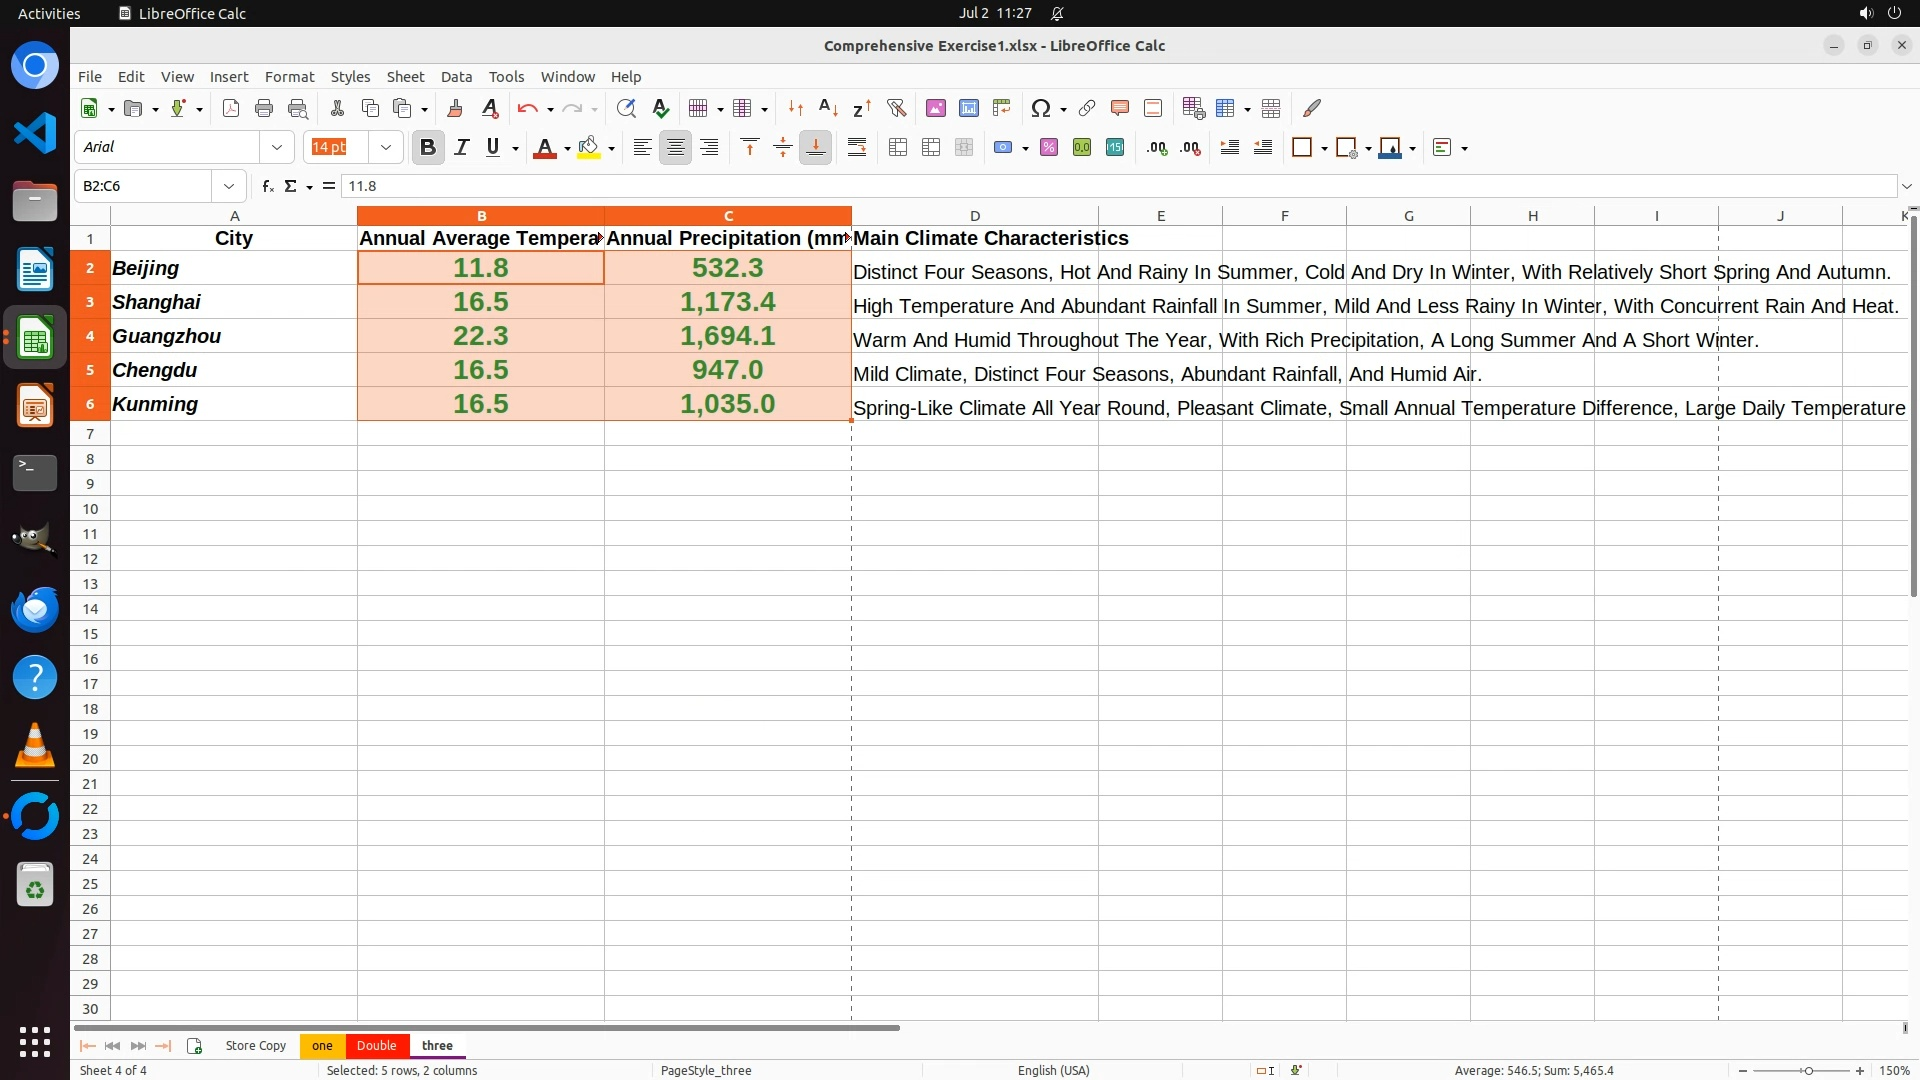Click the Merge and Center Cells icon
The height and width of the screenshot is (1080, 1920).
pyautogui.click(x=898, y=148)
